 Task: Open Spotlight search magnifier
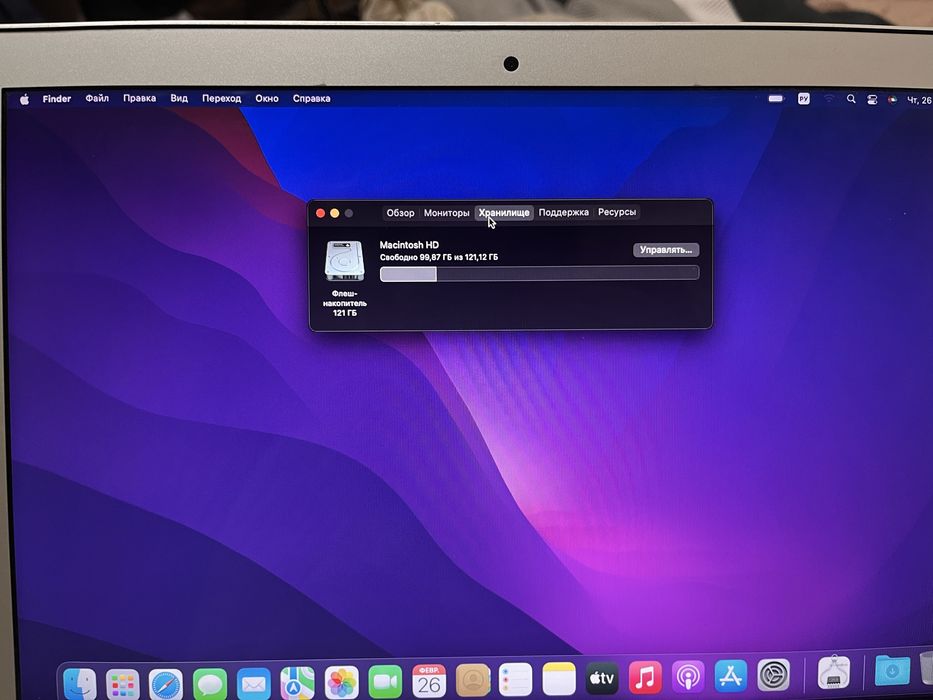coord(851,99)
